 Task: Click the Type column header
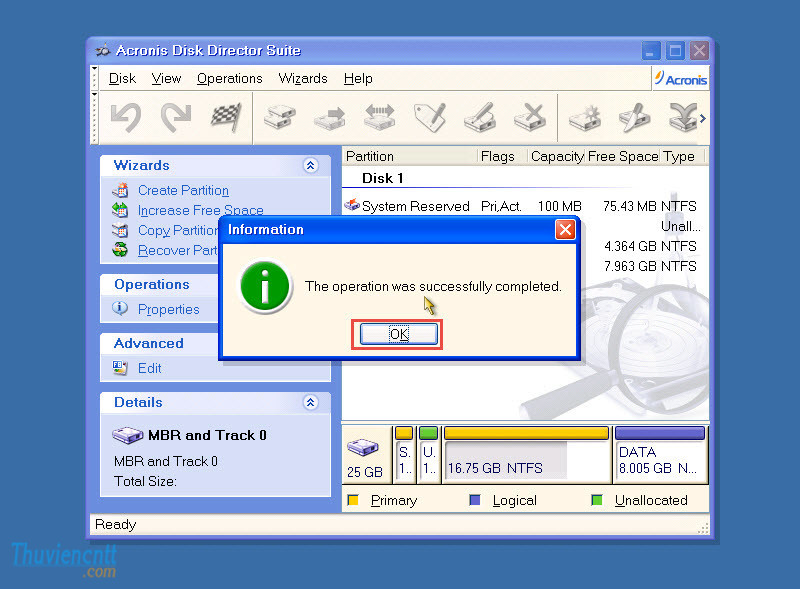click(x=683, y=156)
